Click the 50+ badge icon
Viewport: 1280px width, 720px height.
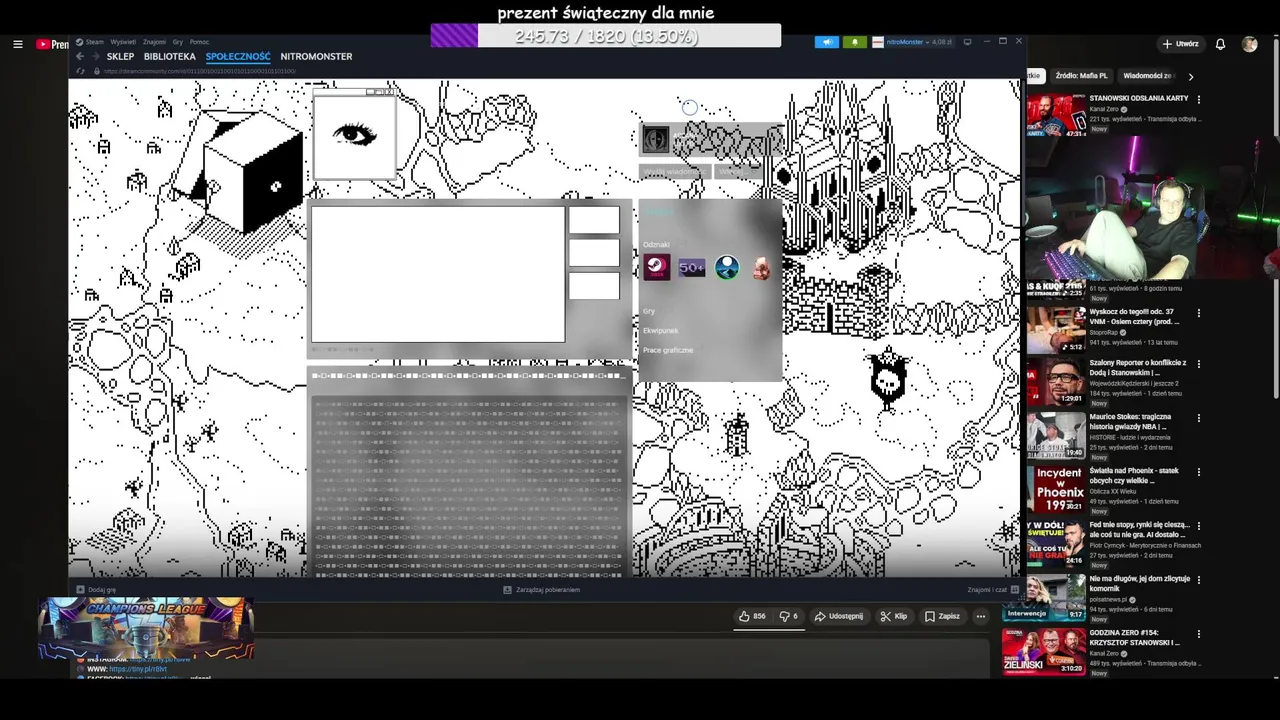tap(692, 267)
